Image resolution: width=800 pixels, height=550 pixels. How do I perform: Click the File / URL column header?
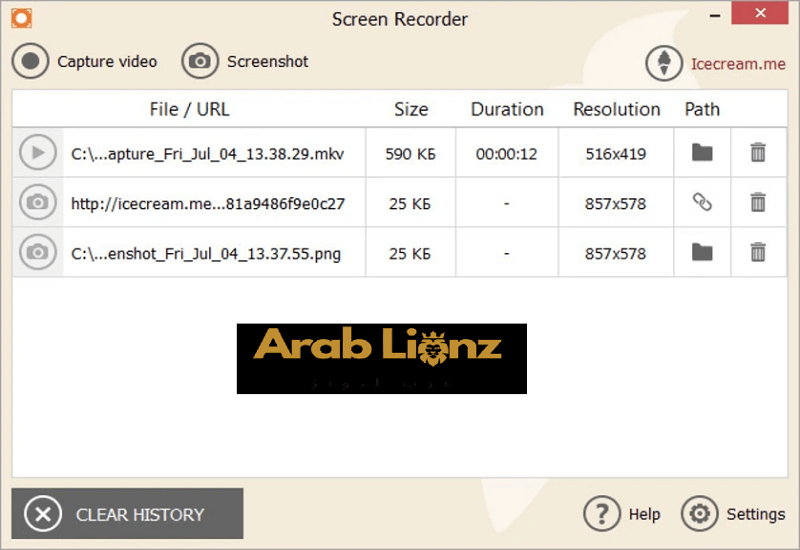pyautogui.click(x=189, y=109)
